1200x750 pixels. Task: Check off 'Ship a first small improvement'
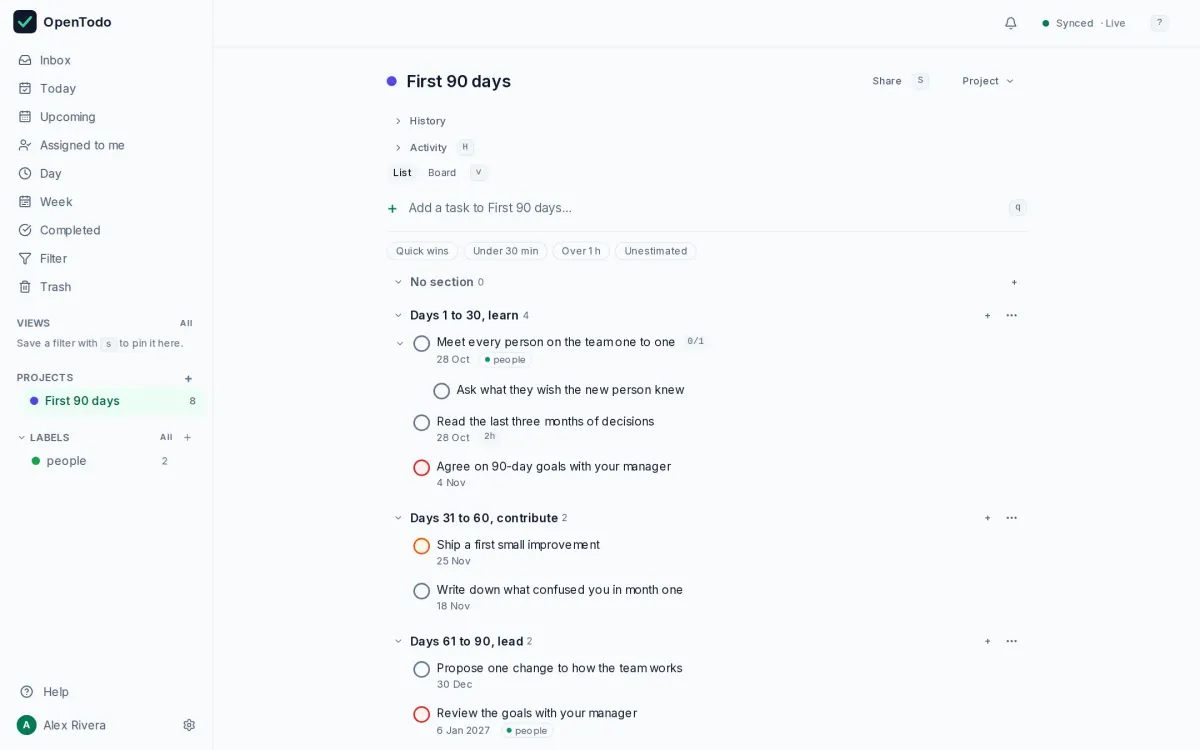(x=422, y=546)
